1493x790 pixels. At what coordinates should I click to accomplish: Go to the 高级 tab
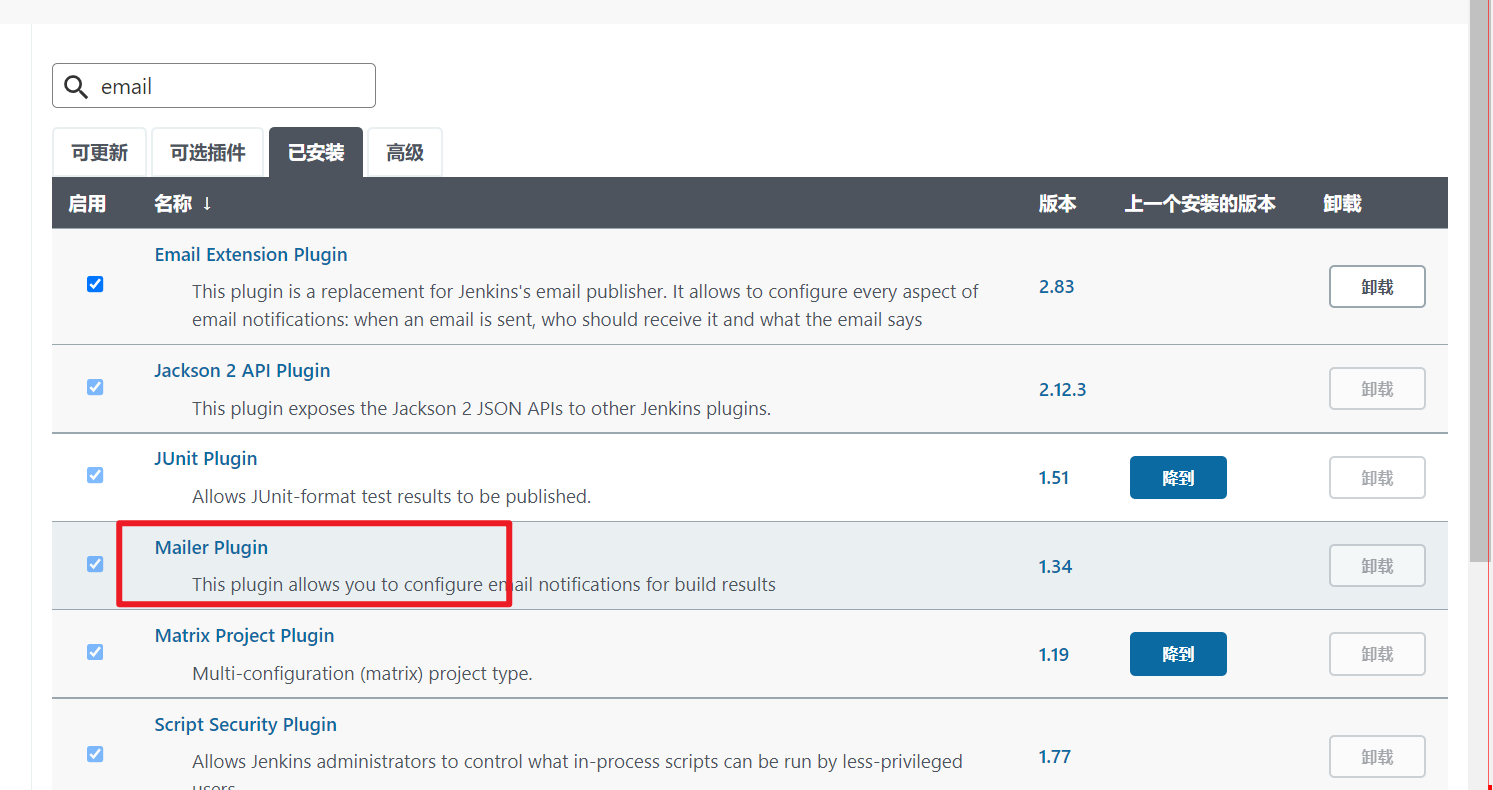coord(405,153)
